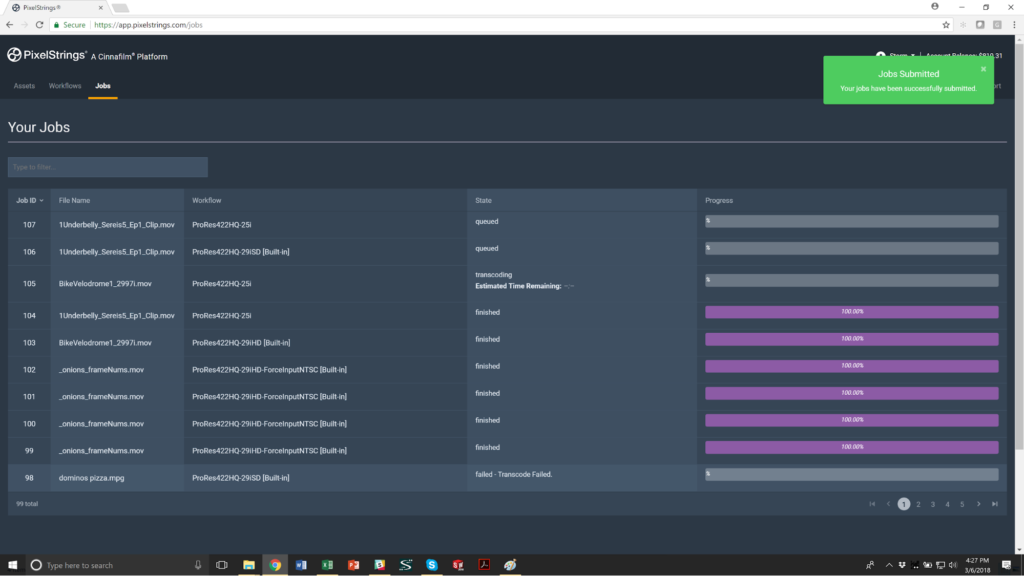1024x576 pixels.
Task: Open PowerPoint from the taskbar
Action: [x=353, y=565]
